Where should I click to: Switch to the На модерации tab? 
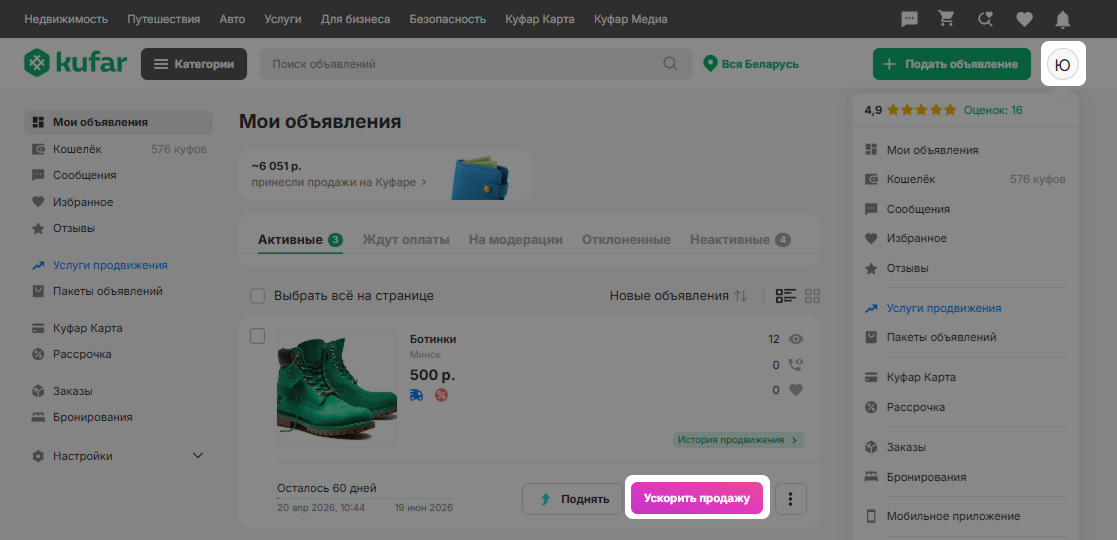pyautogui.click(x=516, y=239)
